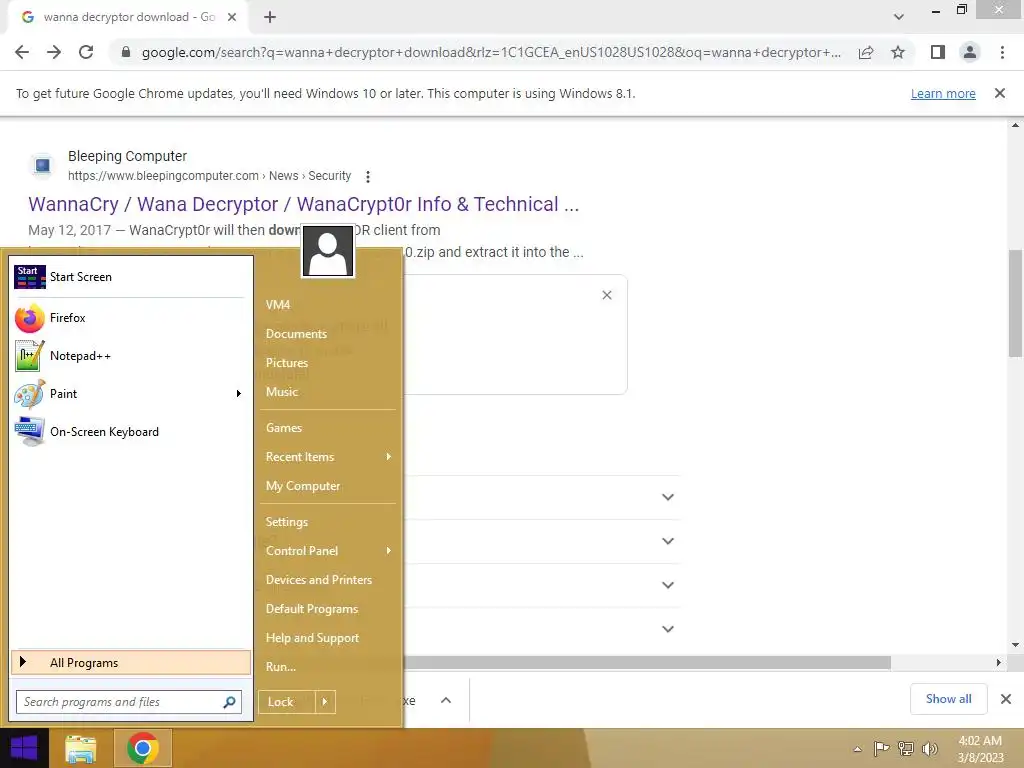Open the WannaCry / Wana Decryptor result link

click(x=304, y=204)
